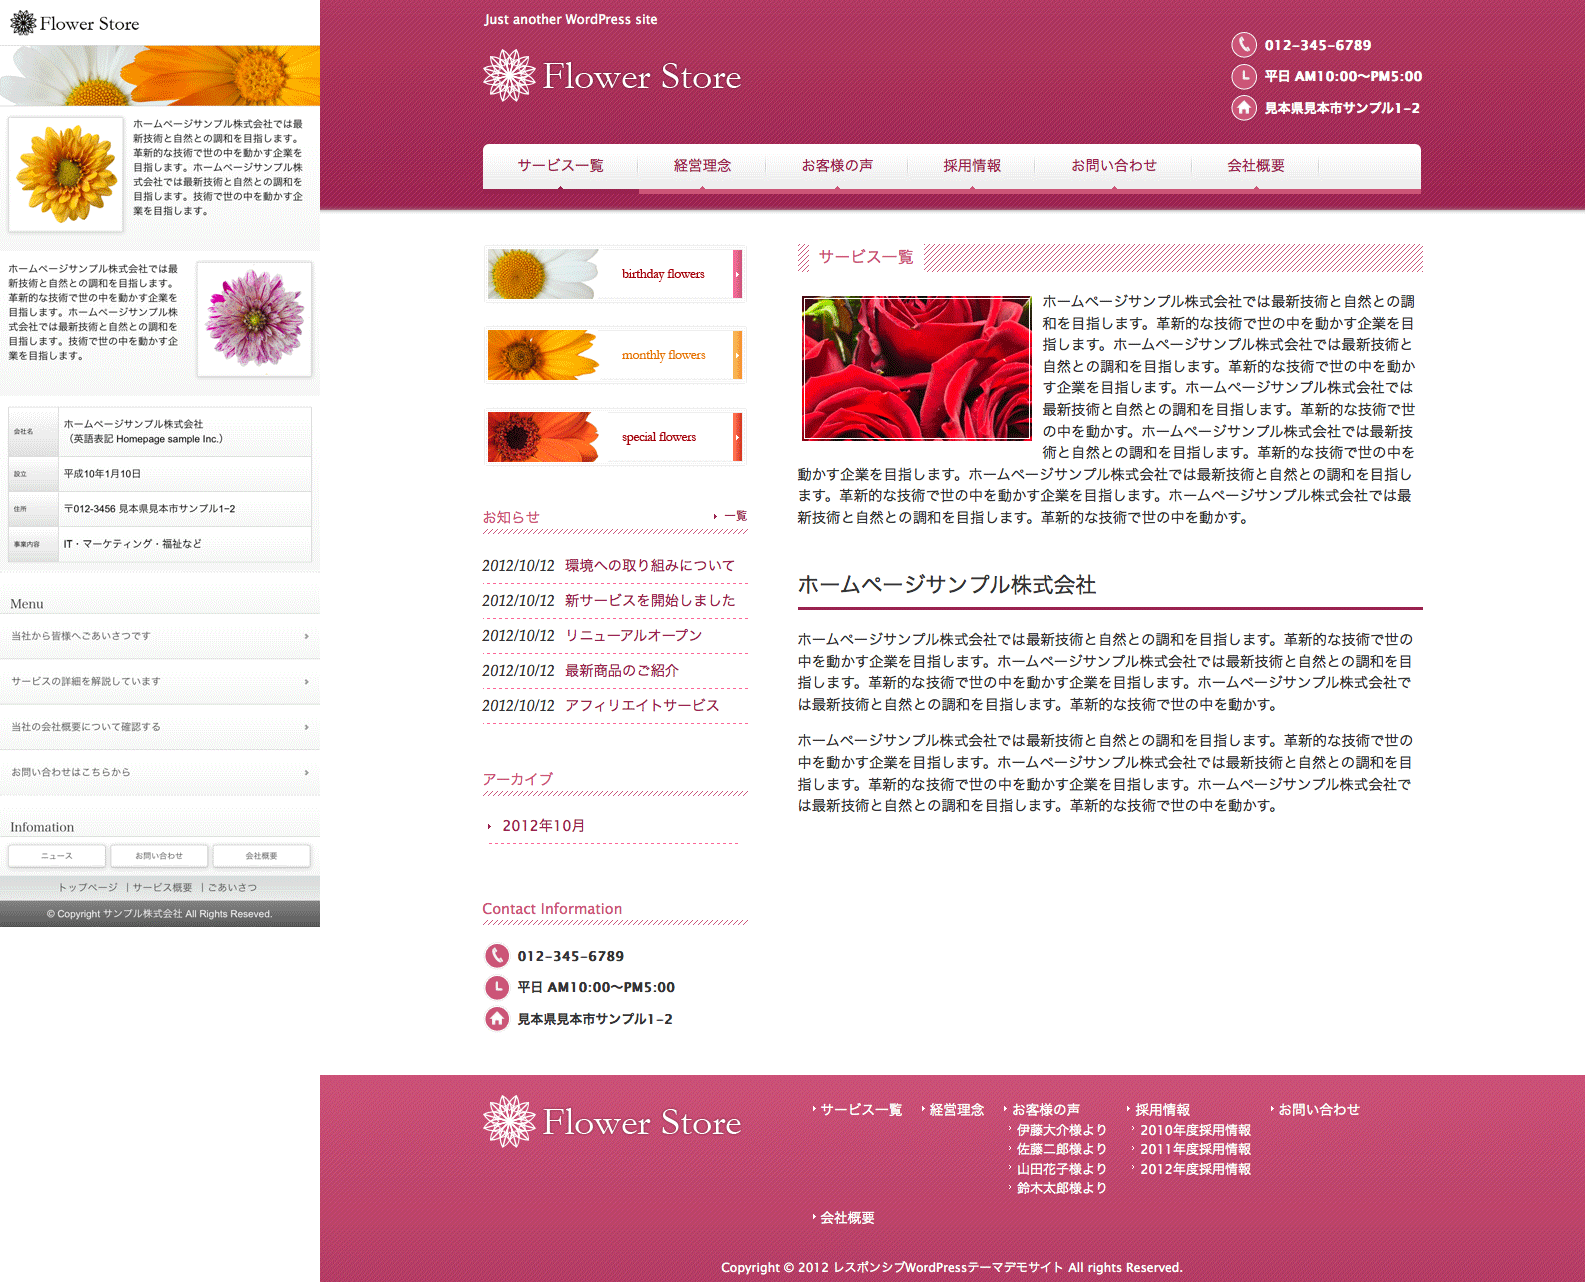Open the サービス一覧 navigation tab
The width and height of the screenshot is (1585, 1282).
click(560, 166)
